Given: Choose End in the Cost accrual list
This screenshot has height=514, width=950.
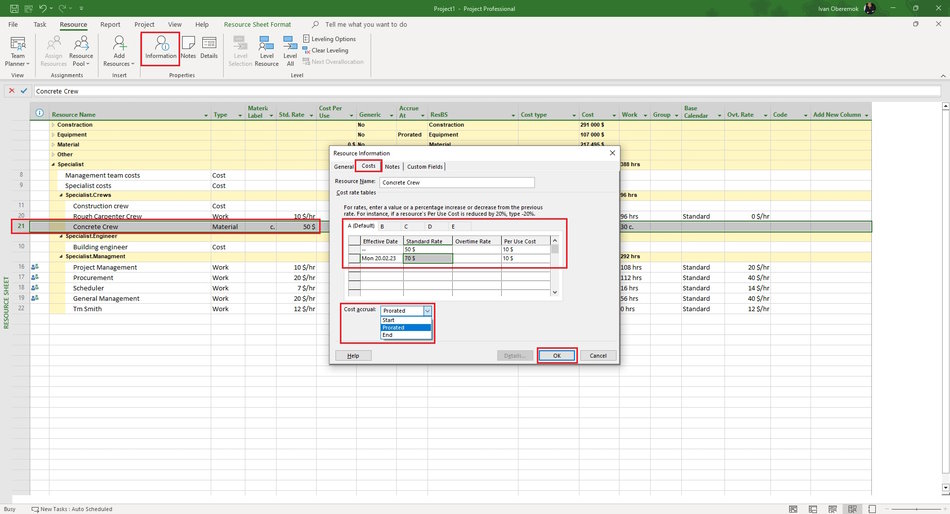Looking at the screenshot, I should [406, 335].
